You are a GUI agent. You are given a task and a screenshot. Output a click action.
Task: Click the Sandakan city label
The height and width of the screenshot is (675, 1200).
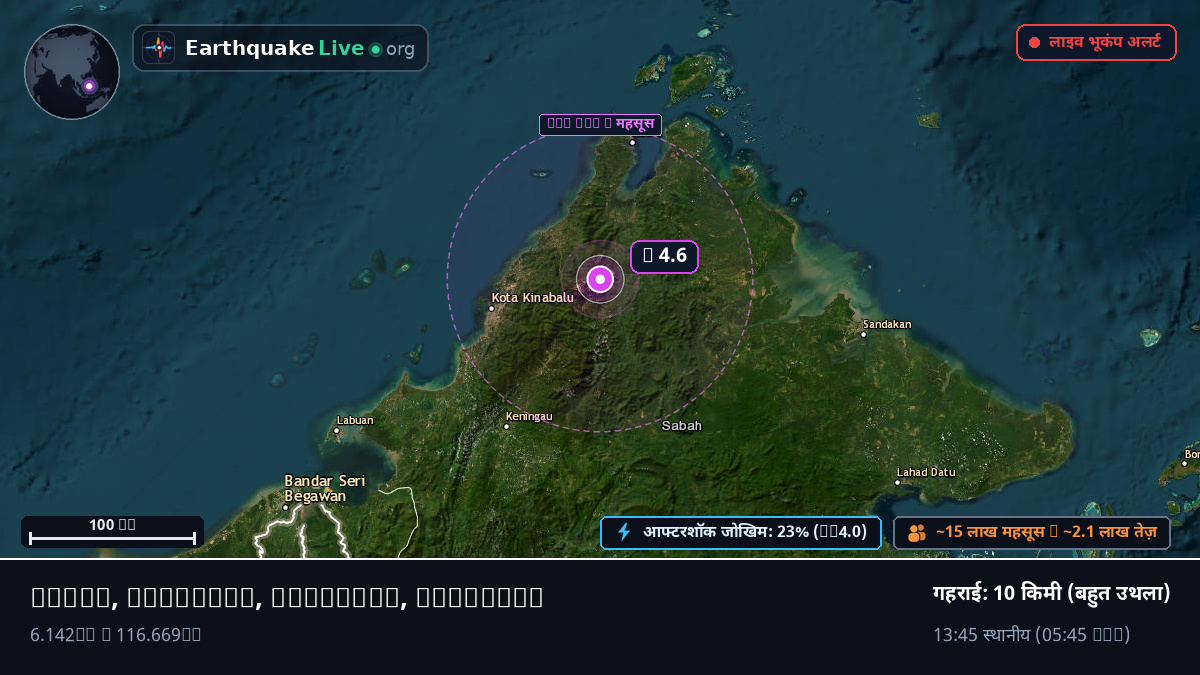coord(887,324)
